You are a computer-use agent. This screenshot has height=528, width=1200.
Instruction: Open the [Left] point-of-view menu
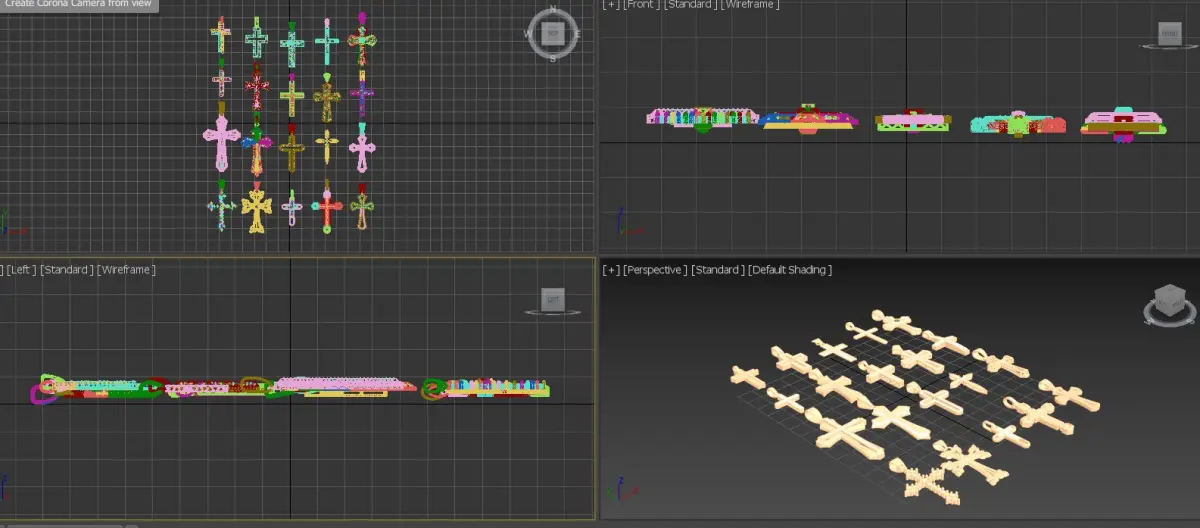22,270
